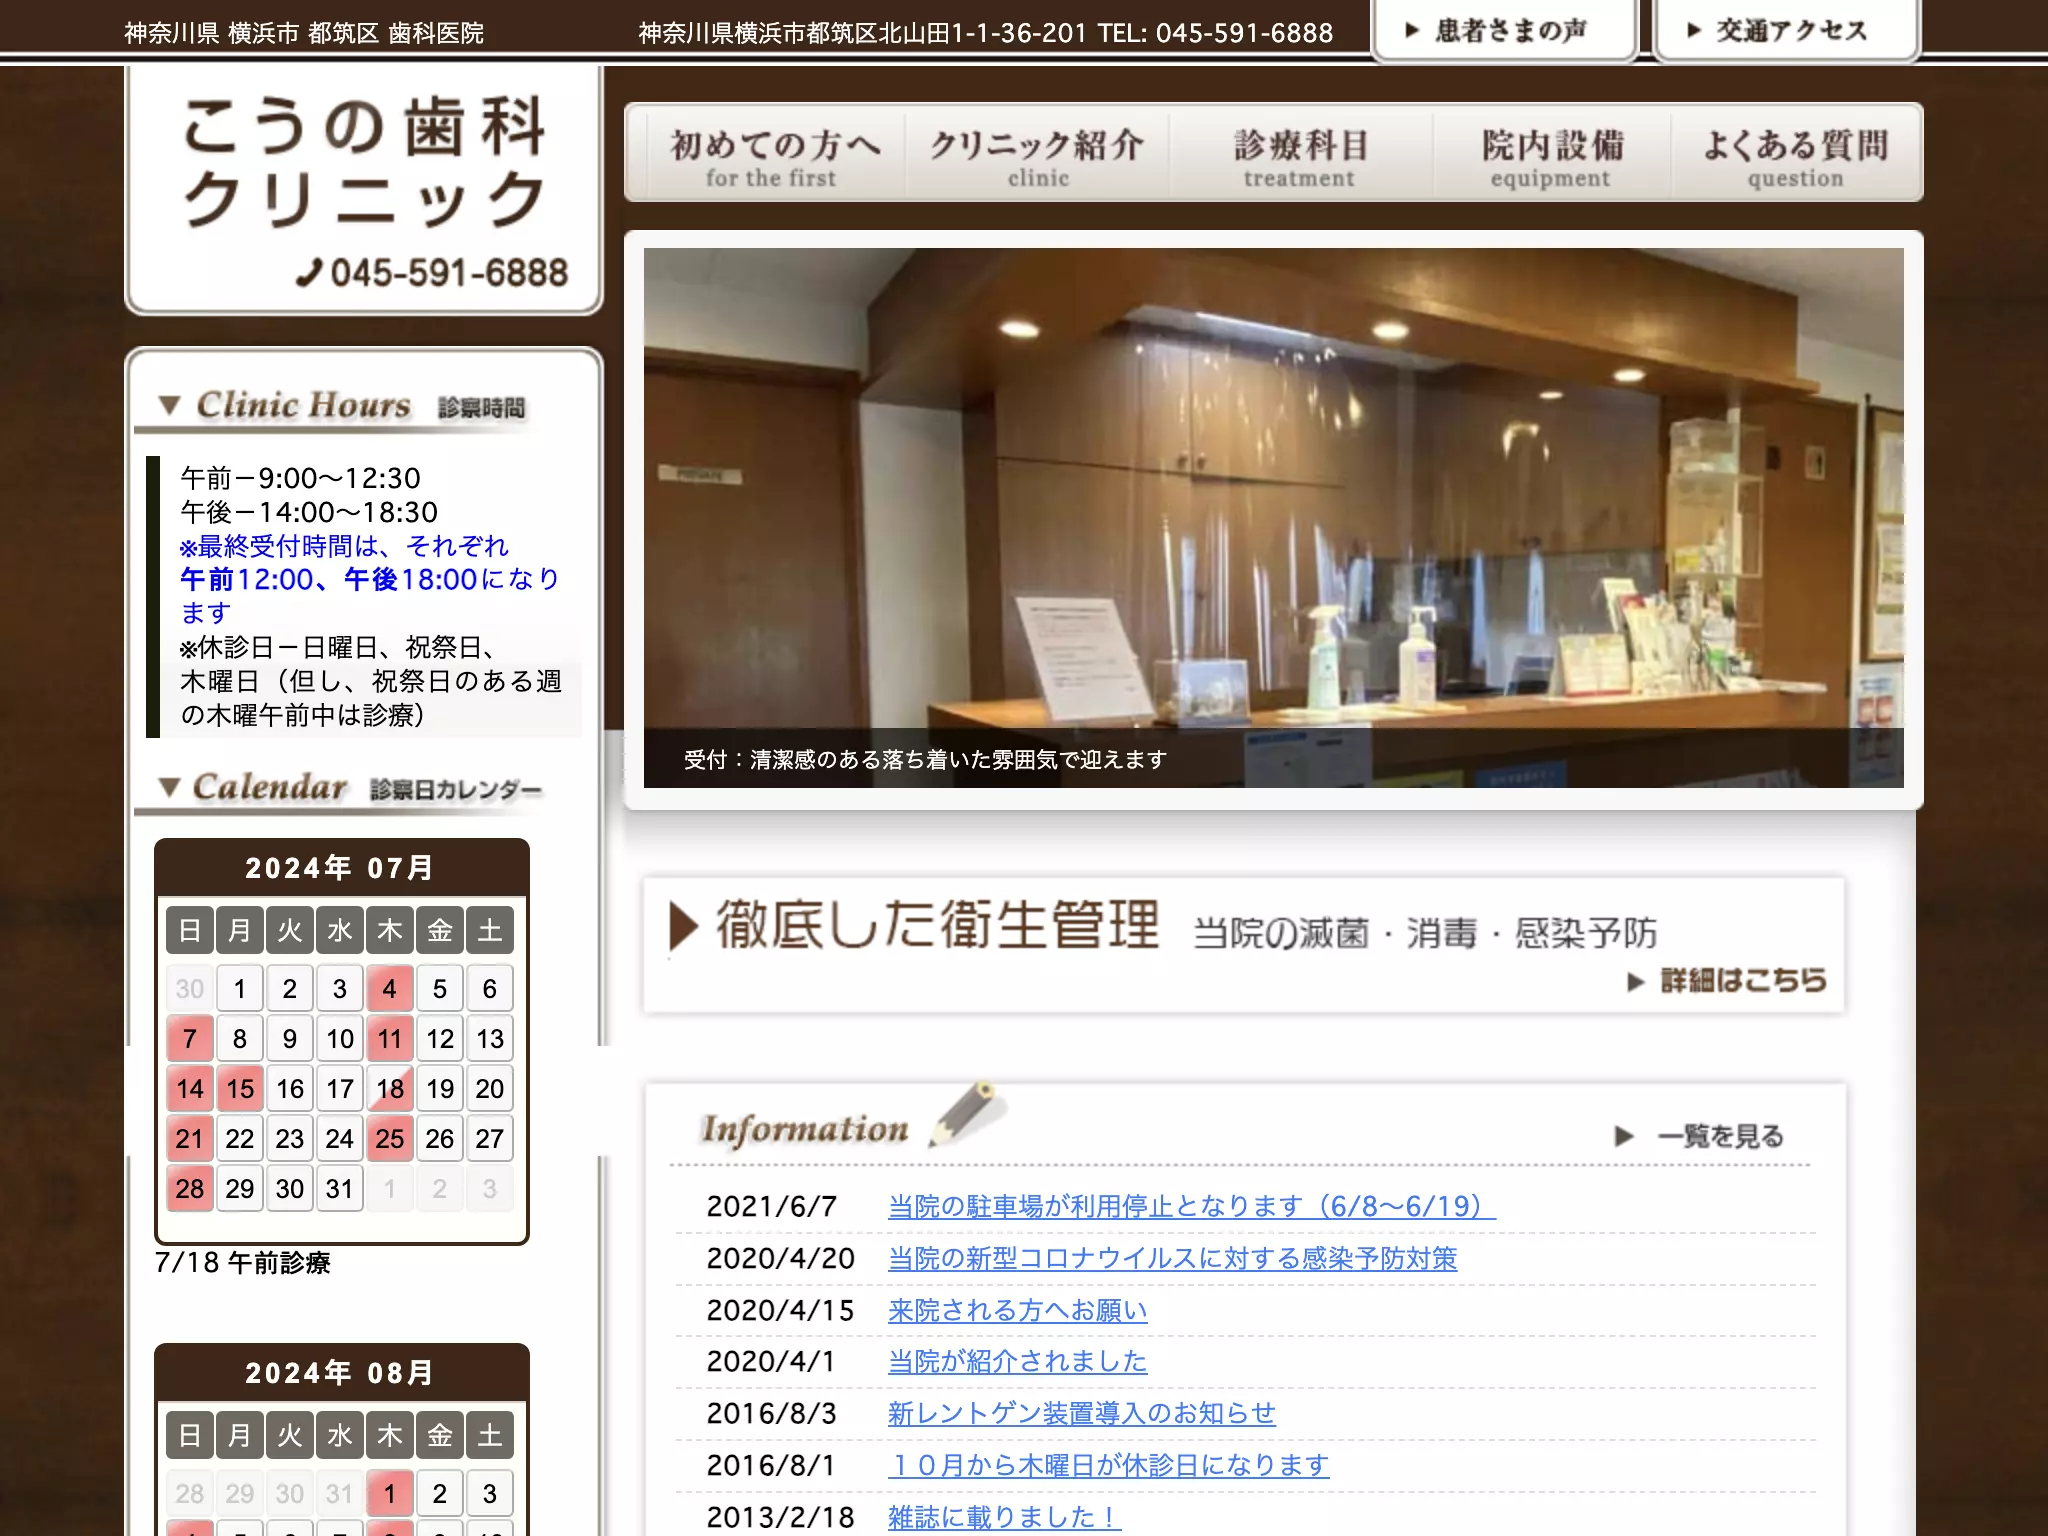The width and height of the screenshot is (2048, 1536).
Task: Select July 15 holiday in the calendar
Action: coord(240,1088)
